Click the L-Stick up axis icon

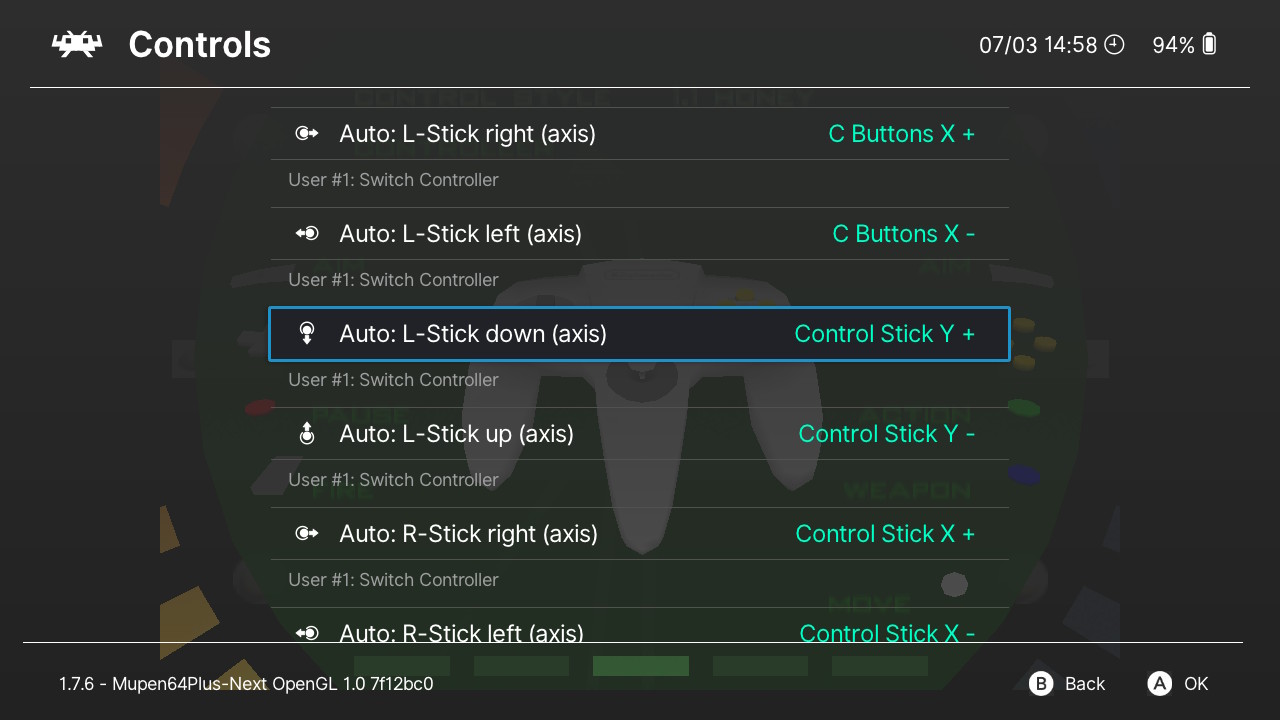point(307,434)
